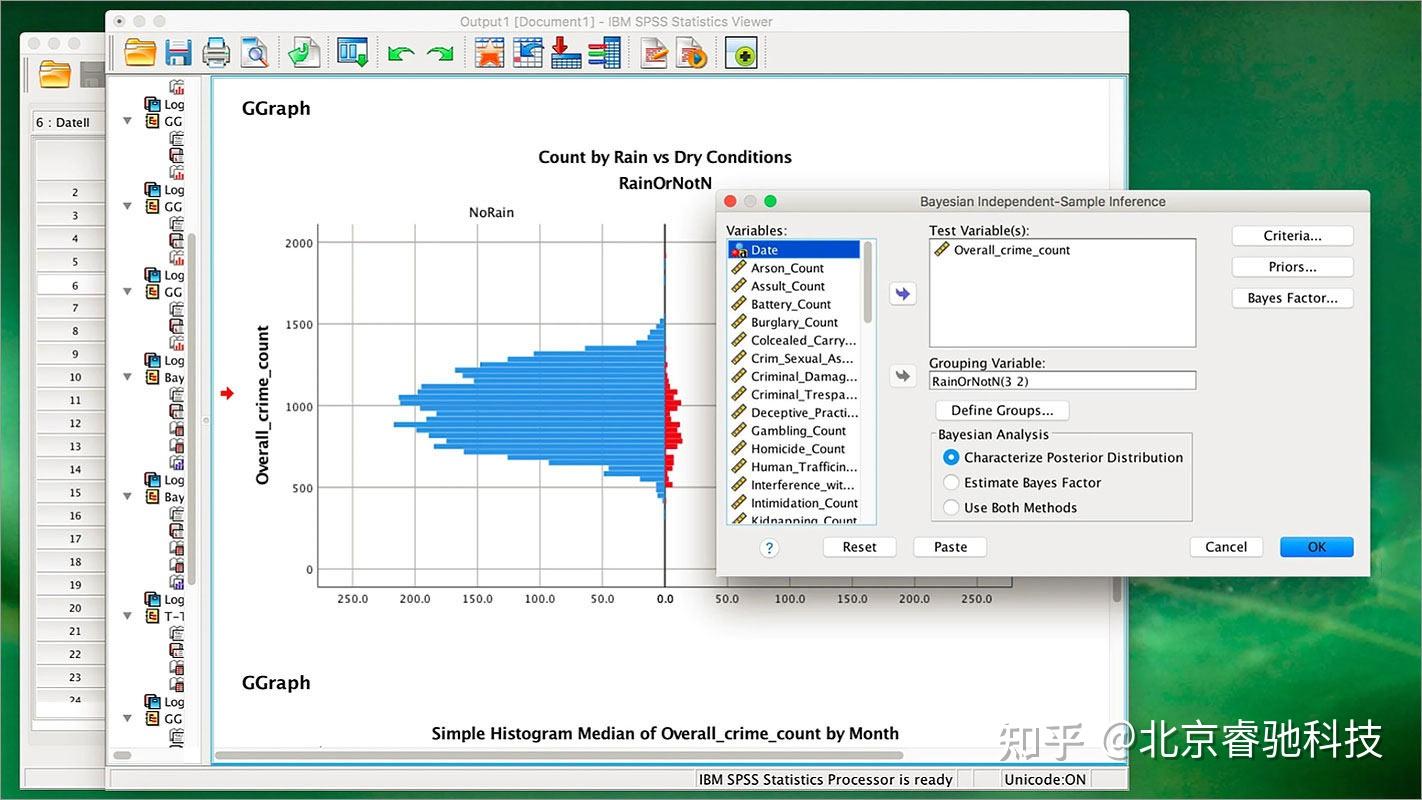
Task: Open Print Preview from the toolbar
Action: pos(254,53)
